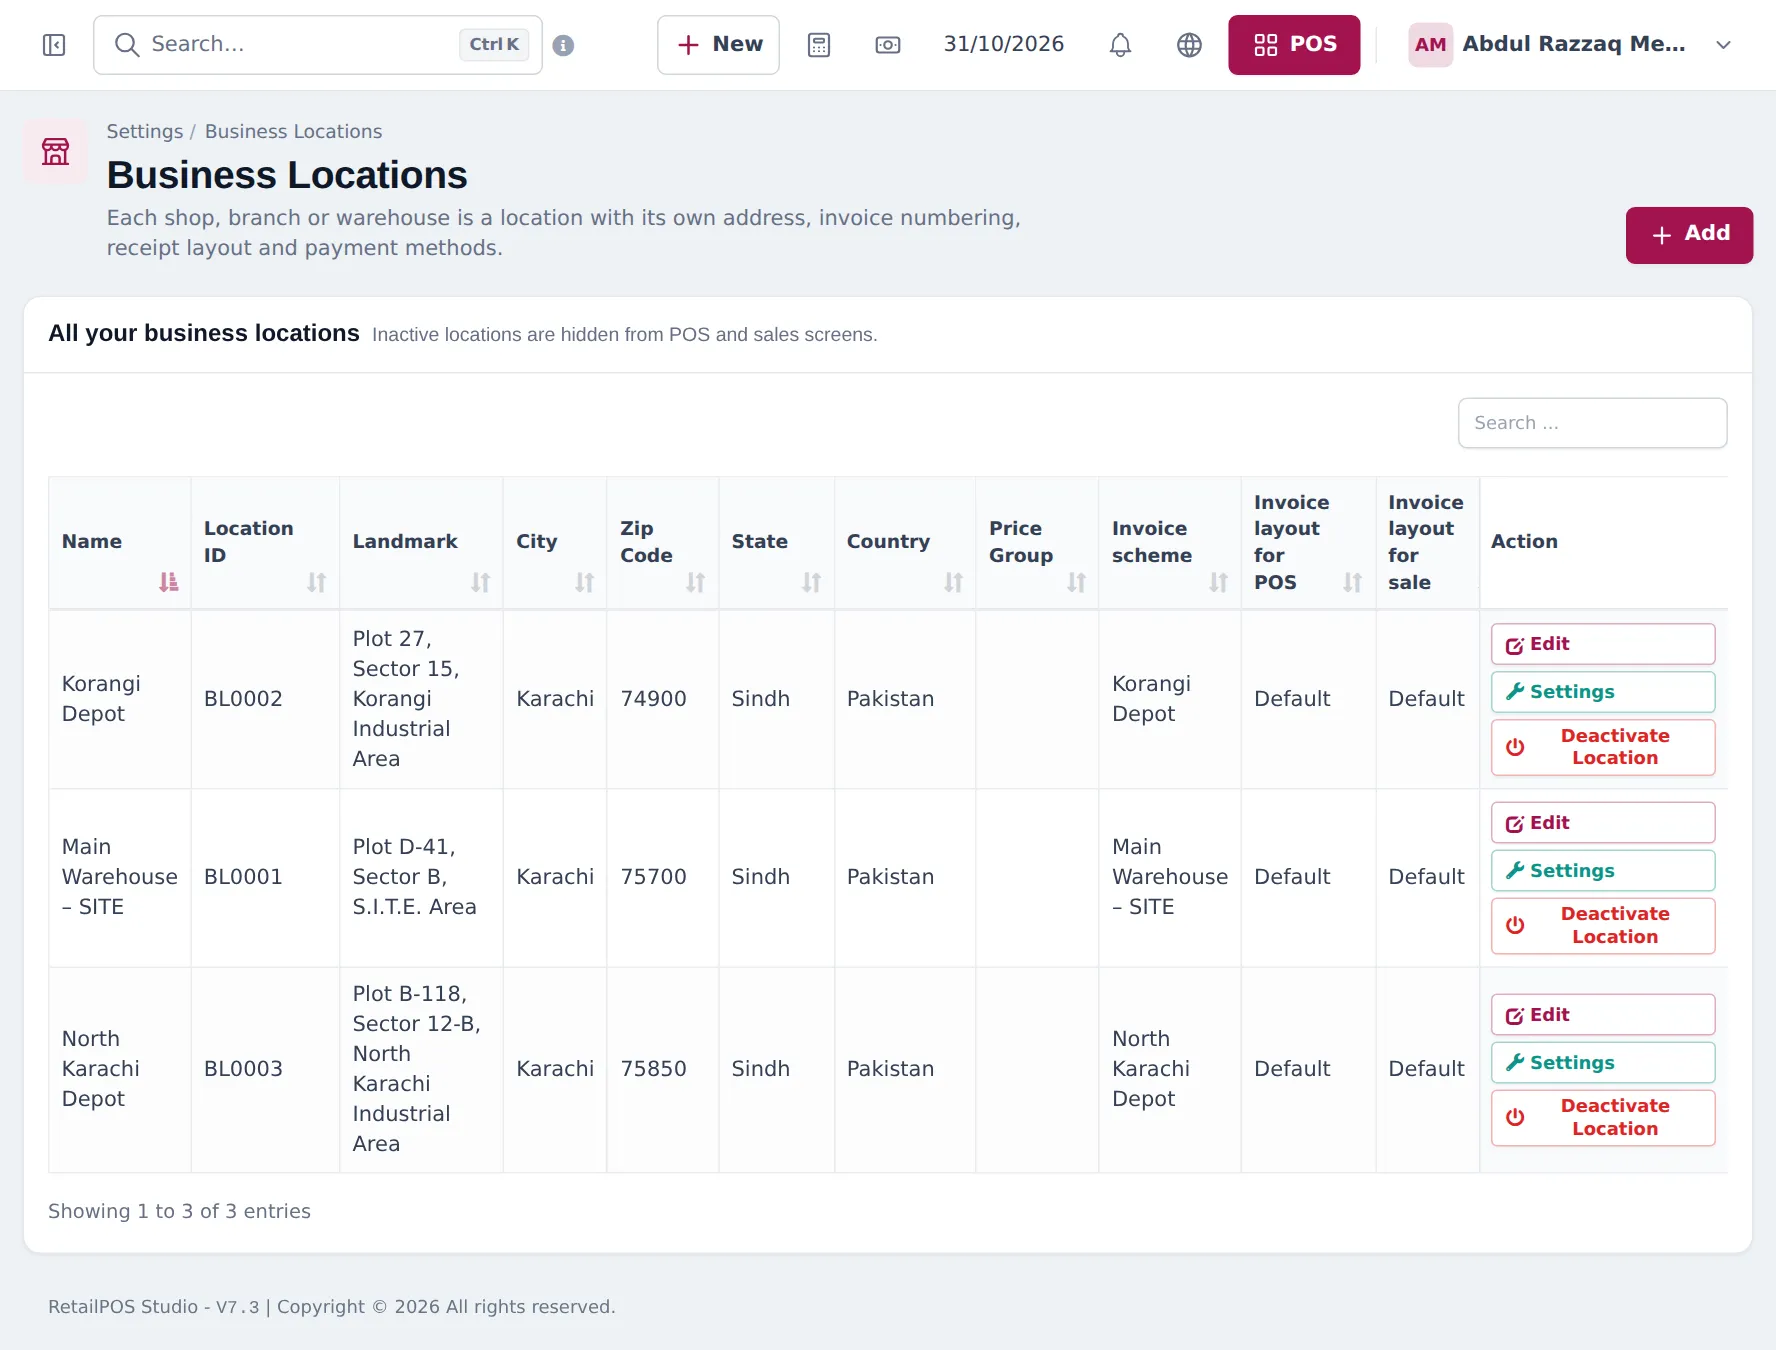Image resolution: width=1776 pixels, height=1350 pixels.
Task: Open the calculator icon in header
Action: pos(819,45)
